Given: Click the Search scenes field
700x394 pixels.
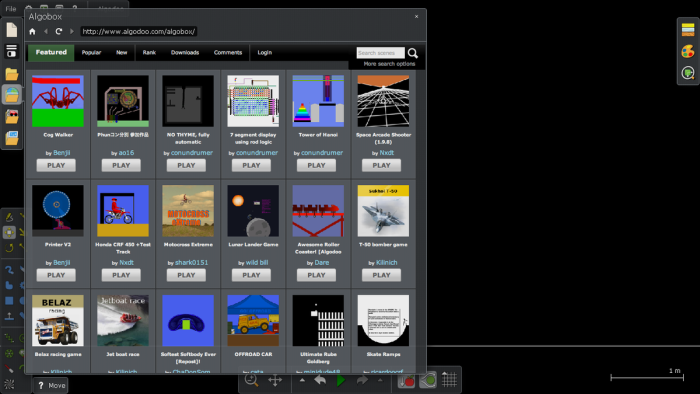Looking at the screenshot, I should tap(380, 53).
